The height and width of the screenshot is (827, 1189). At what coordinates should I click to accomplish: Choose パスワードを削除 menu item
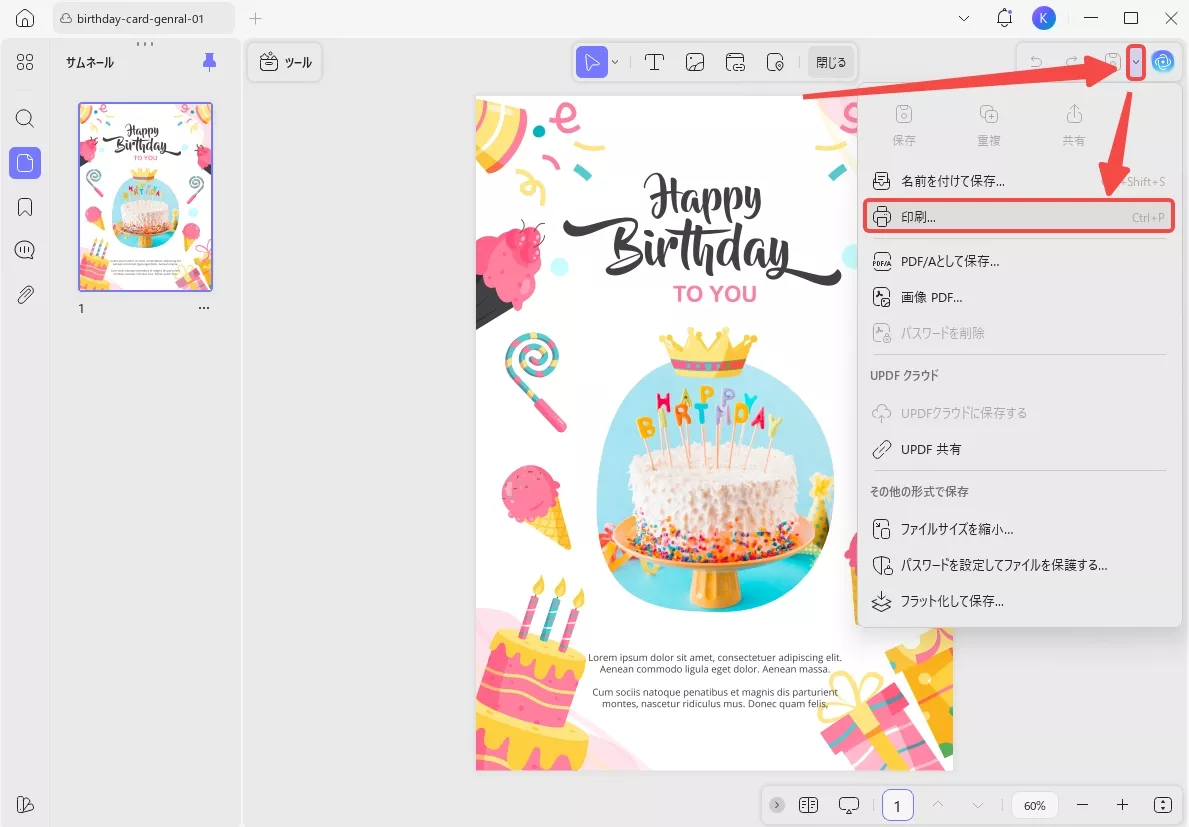click(1018, 333)
